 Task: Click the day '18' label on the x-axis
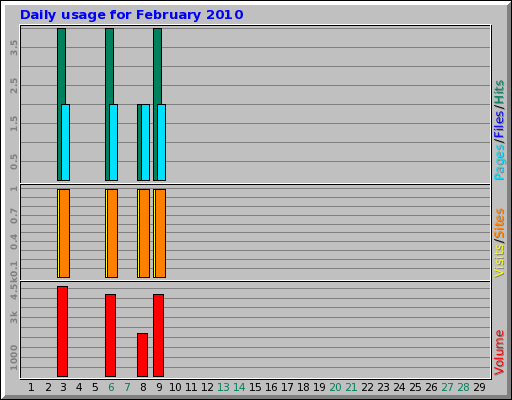[303, 387]
